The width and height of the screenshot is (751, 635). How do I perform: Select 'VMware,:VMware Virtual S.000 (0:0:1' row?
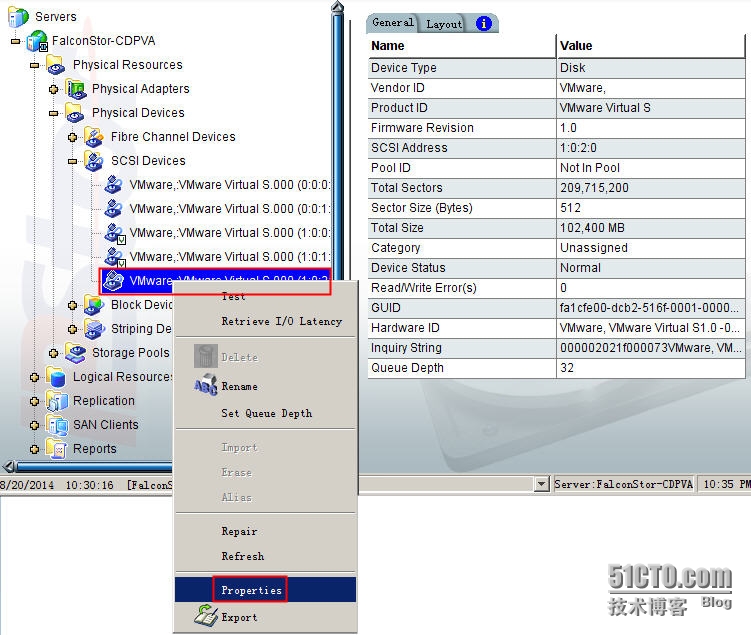[x=216, y=209]
